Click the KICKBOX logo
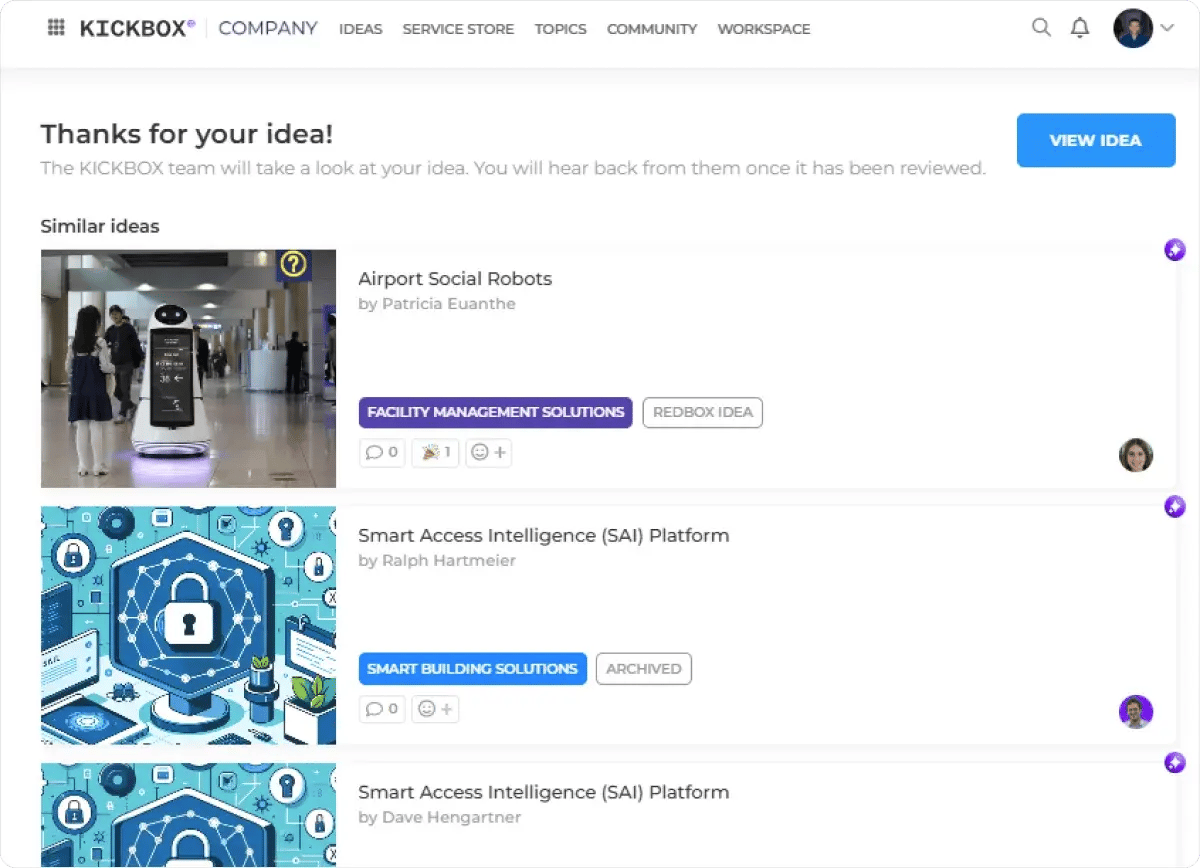Viewport: 1200px width, 868px height. [x=137, y=28]
